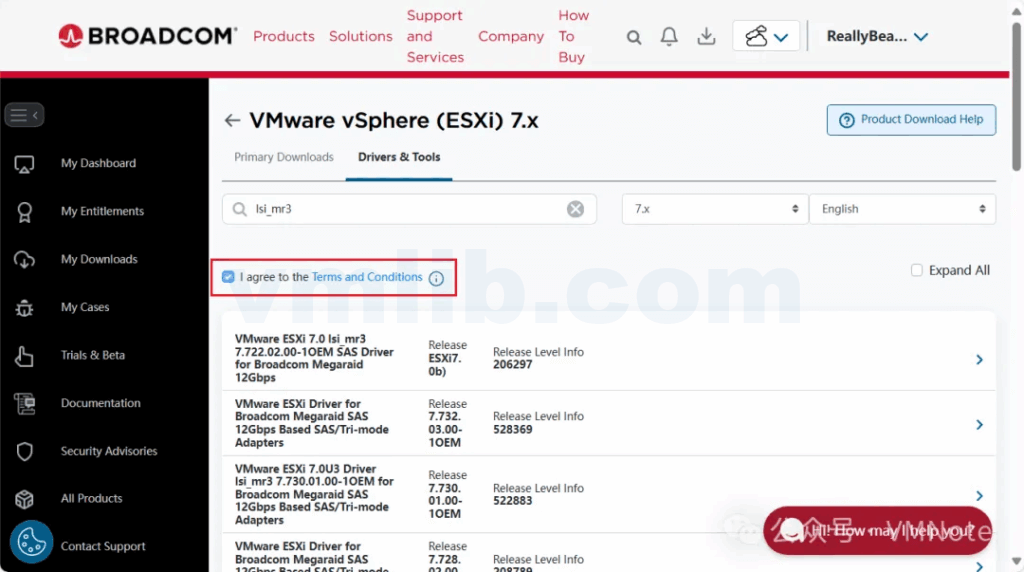Screen dimensions: 1024x572
Task: Click the info icon next to Terms and Conditions
Action: pyautogui.click(x=436, y=278)
